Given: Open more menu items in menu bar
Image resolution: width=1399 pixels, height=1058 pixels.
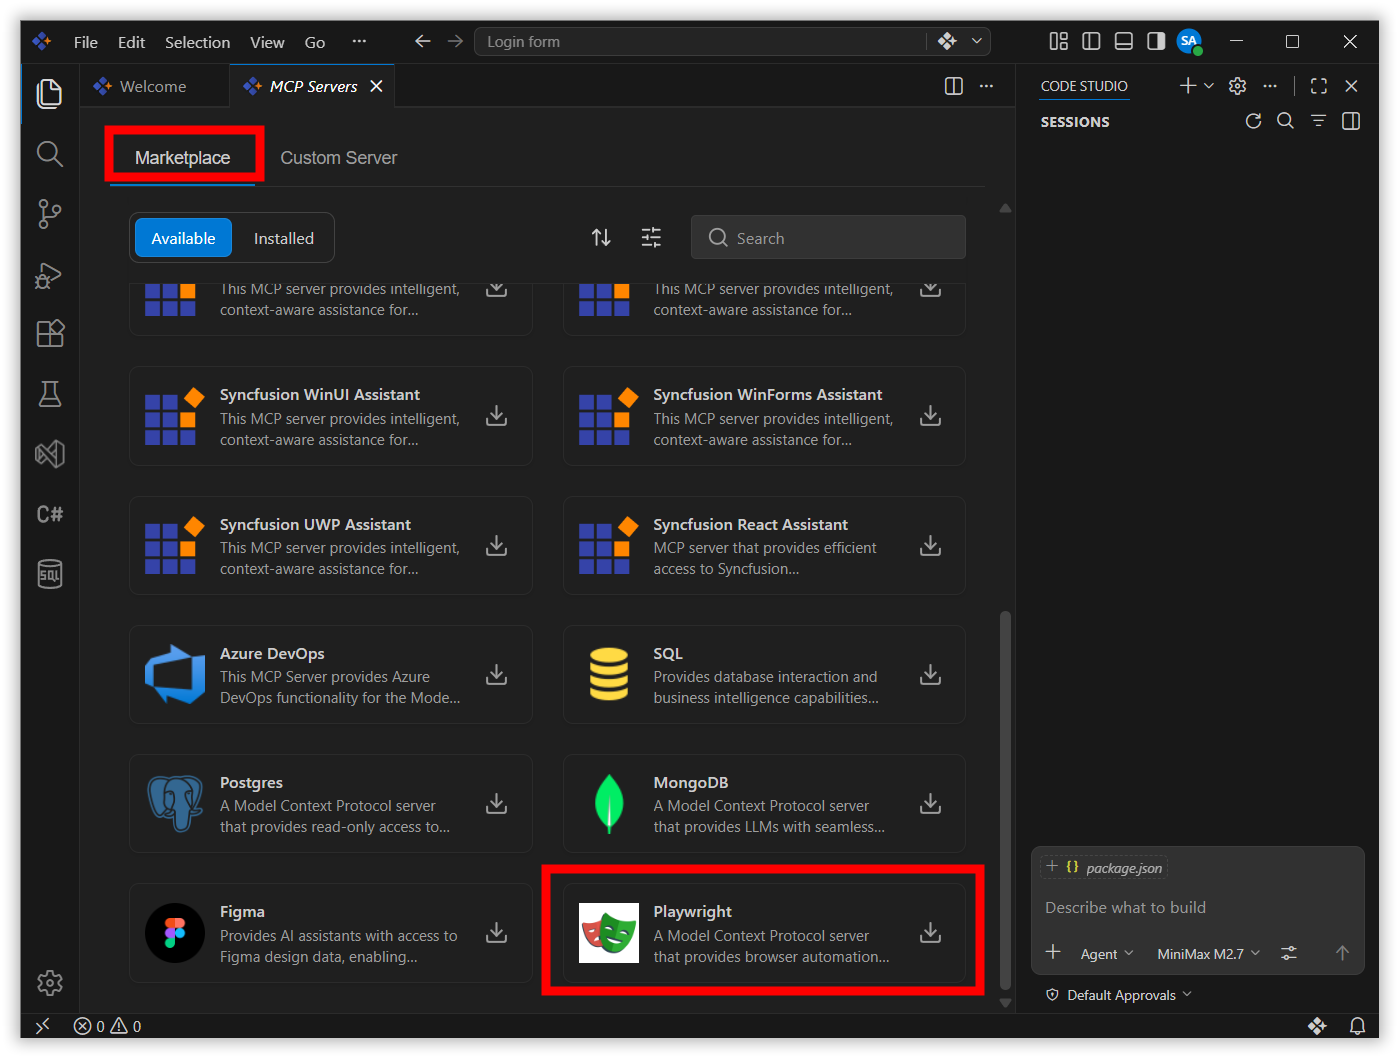Looking at the screenshot, I should click(359, 41).
